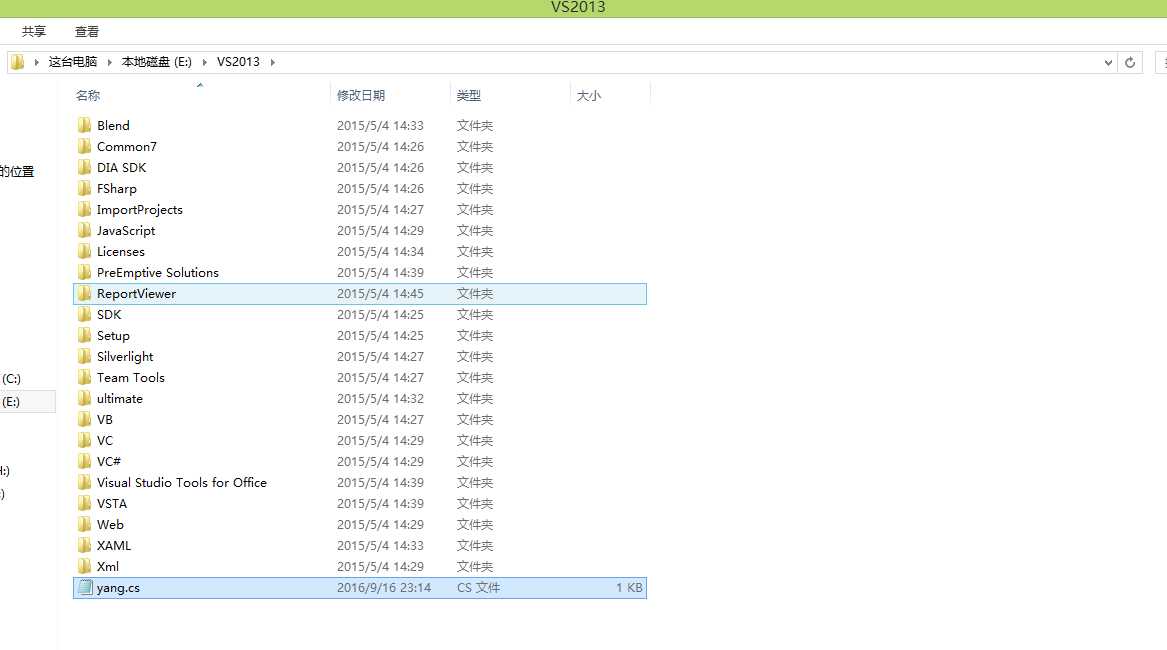The image size is (1167, 650).
Task: Select the ReportViewer folder icon
Action: pos(84,293)
